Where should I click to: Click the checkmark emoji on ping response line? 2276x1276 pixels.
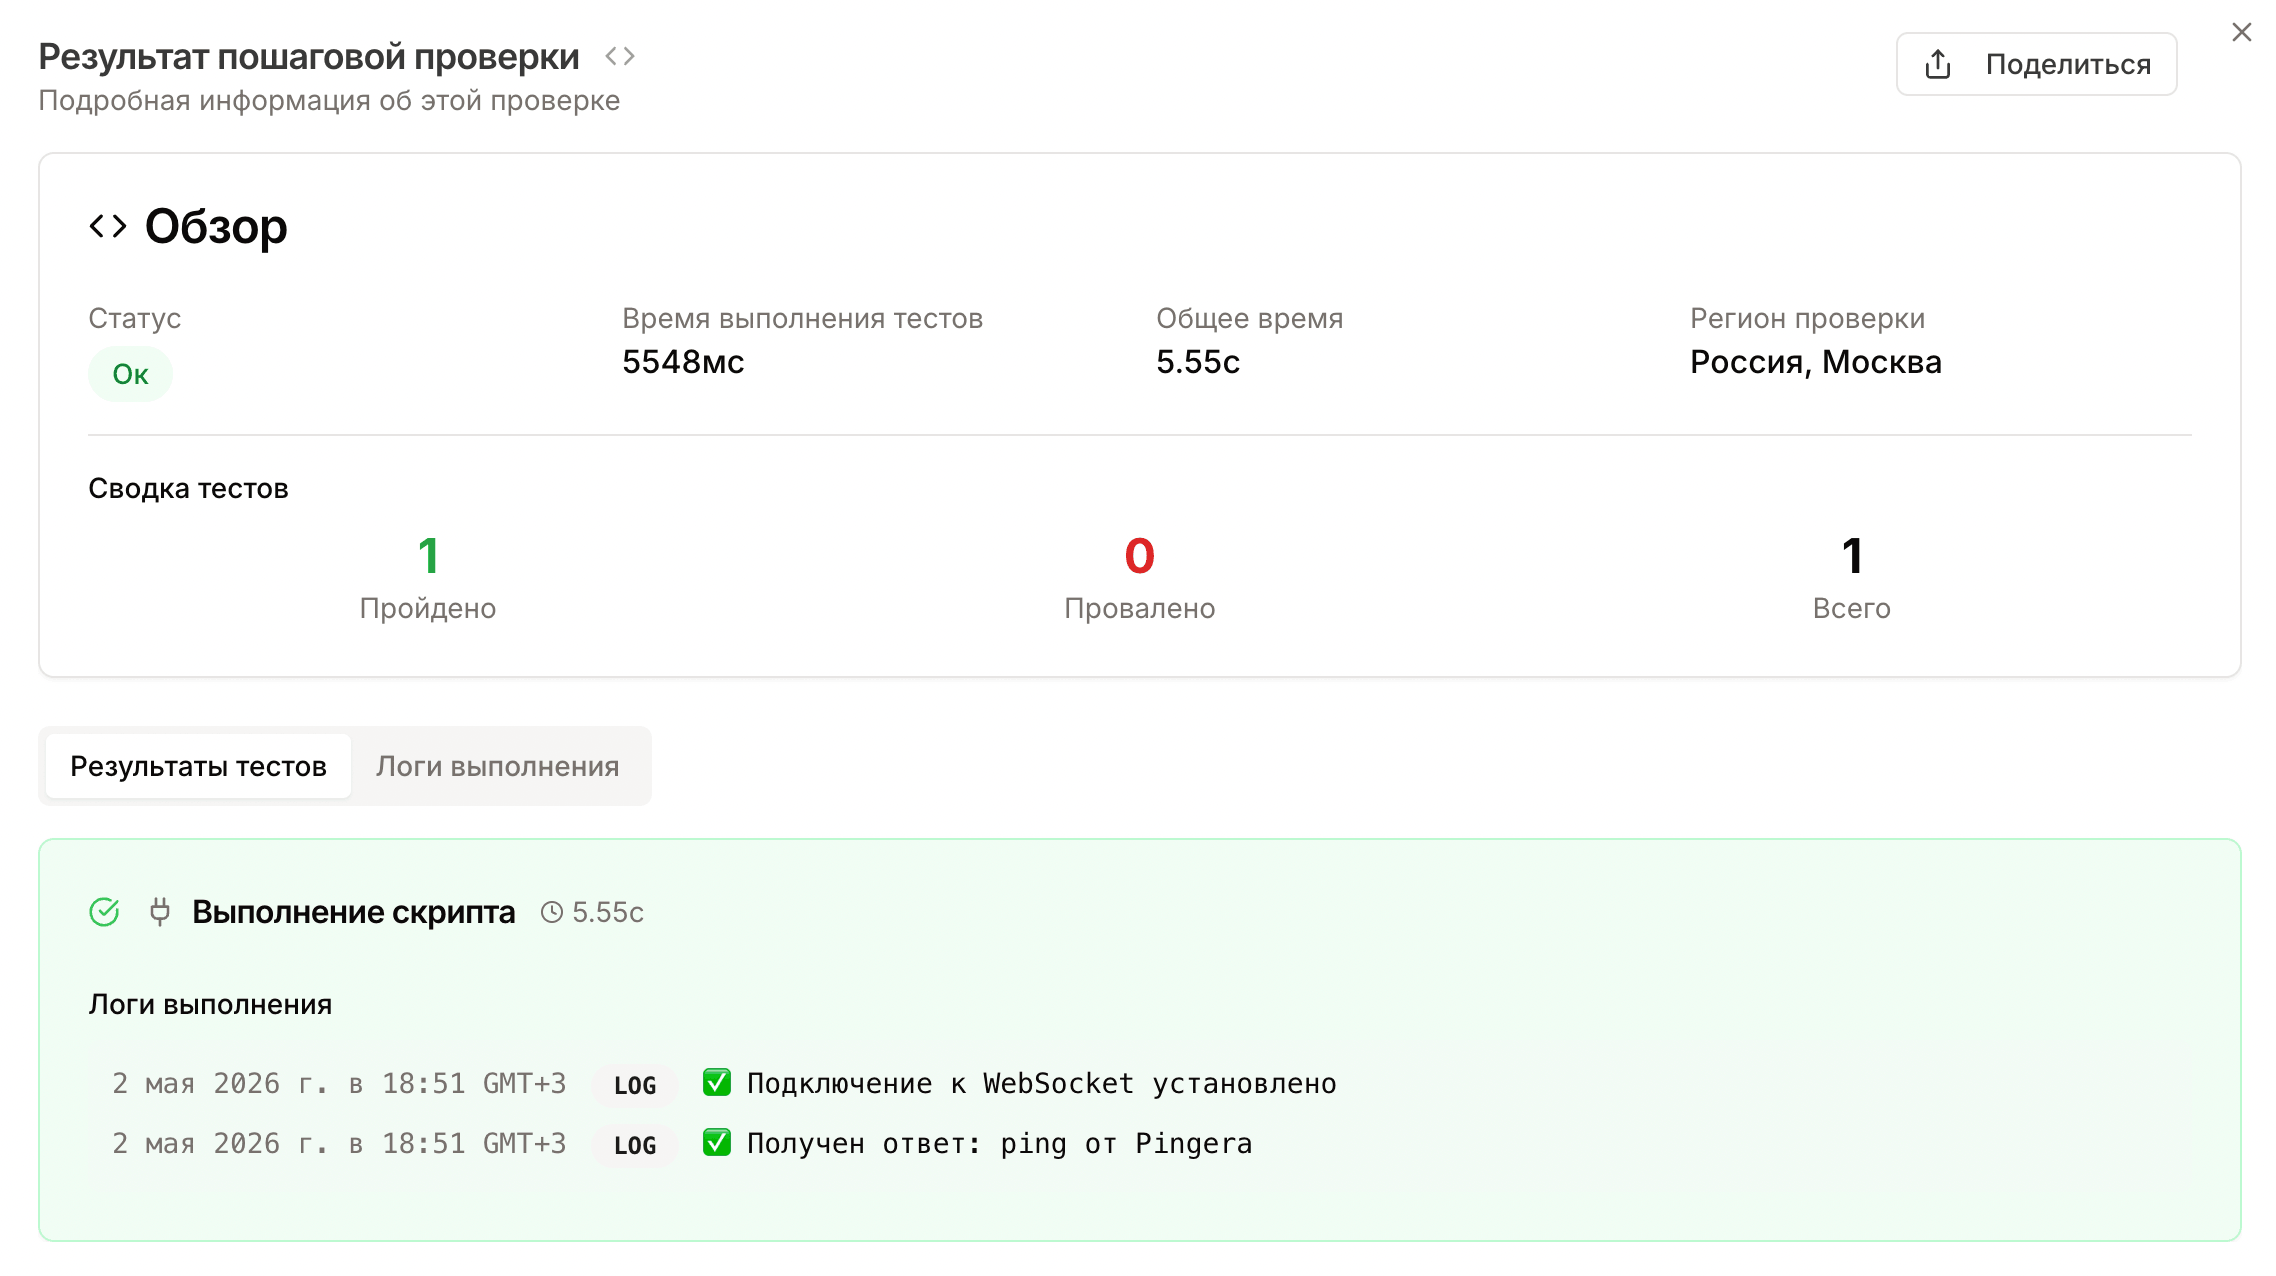717,1143
